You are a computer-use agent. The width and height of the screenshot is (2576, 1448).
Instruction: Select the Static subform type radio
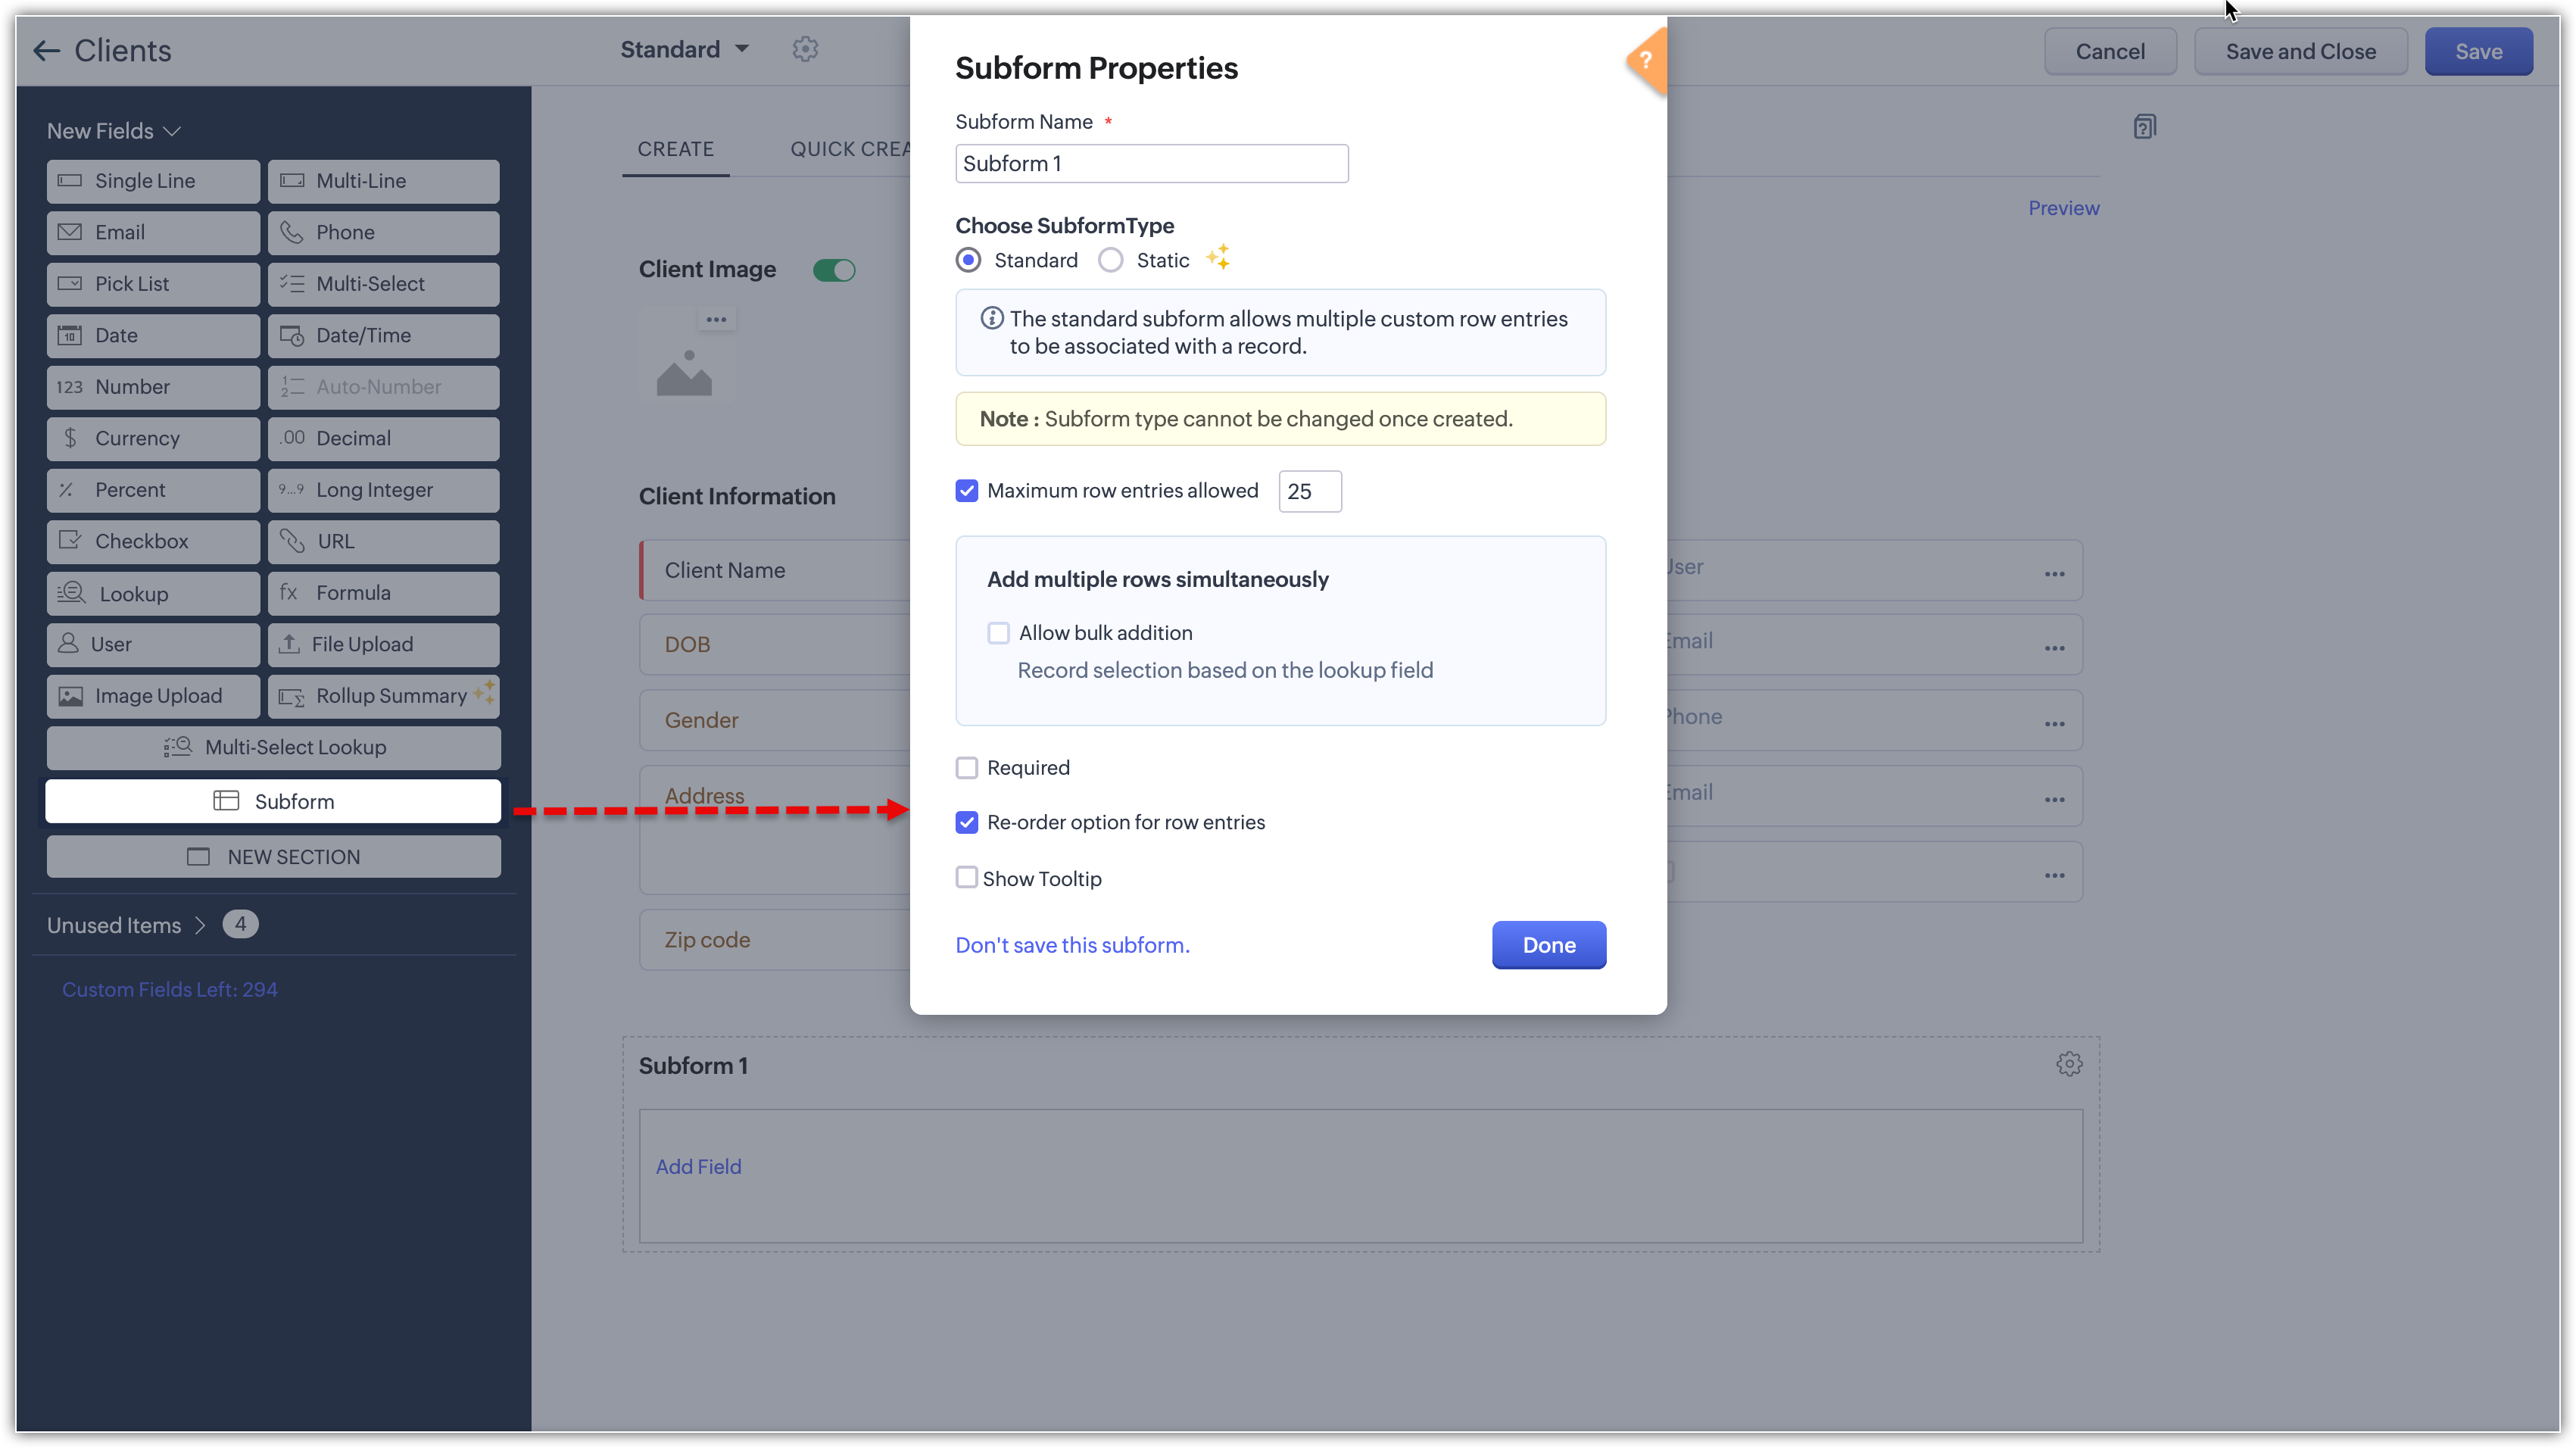[x=1111, y=261]
